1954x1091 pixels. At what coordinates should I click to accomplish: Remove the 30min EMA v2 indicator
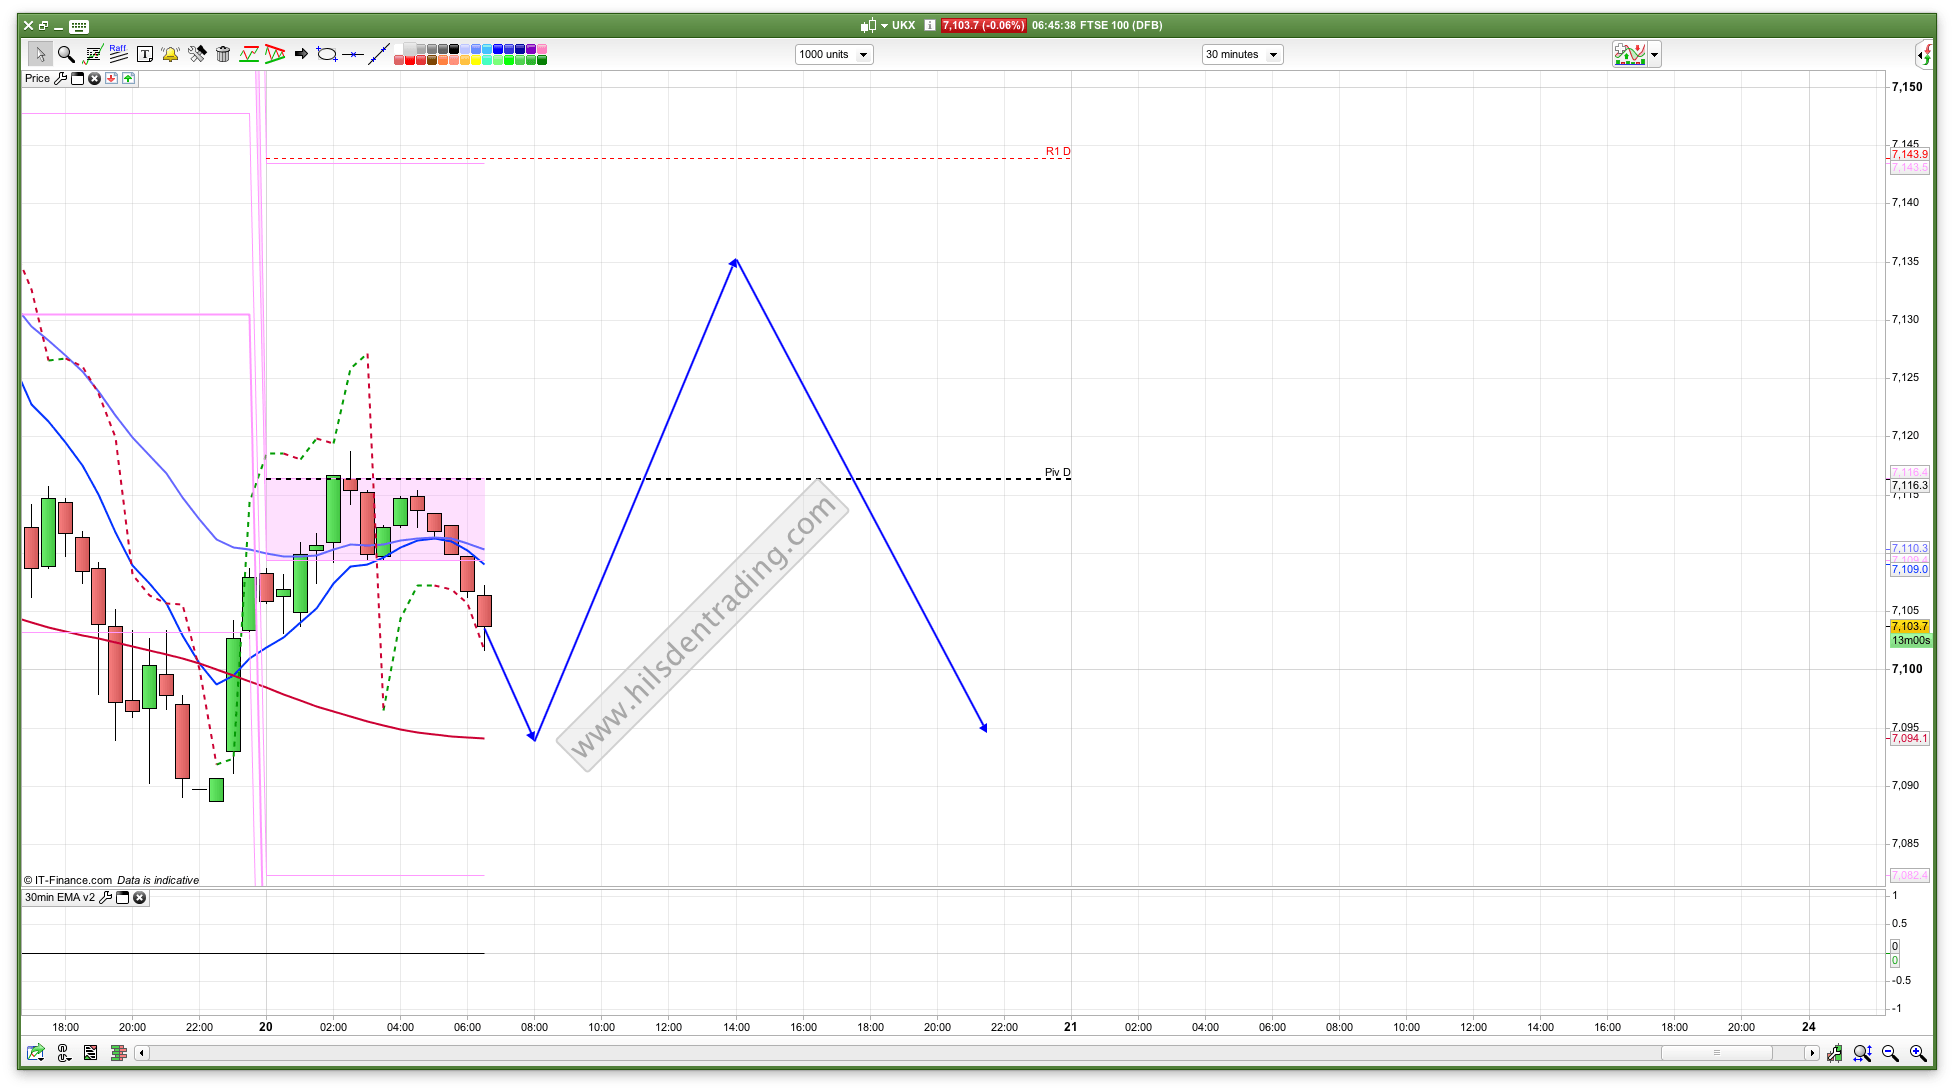(140, 897)
